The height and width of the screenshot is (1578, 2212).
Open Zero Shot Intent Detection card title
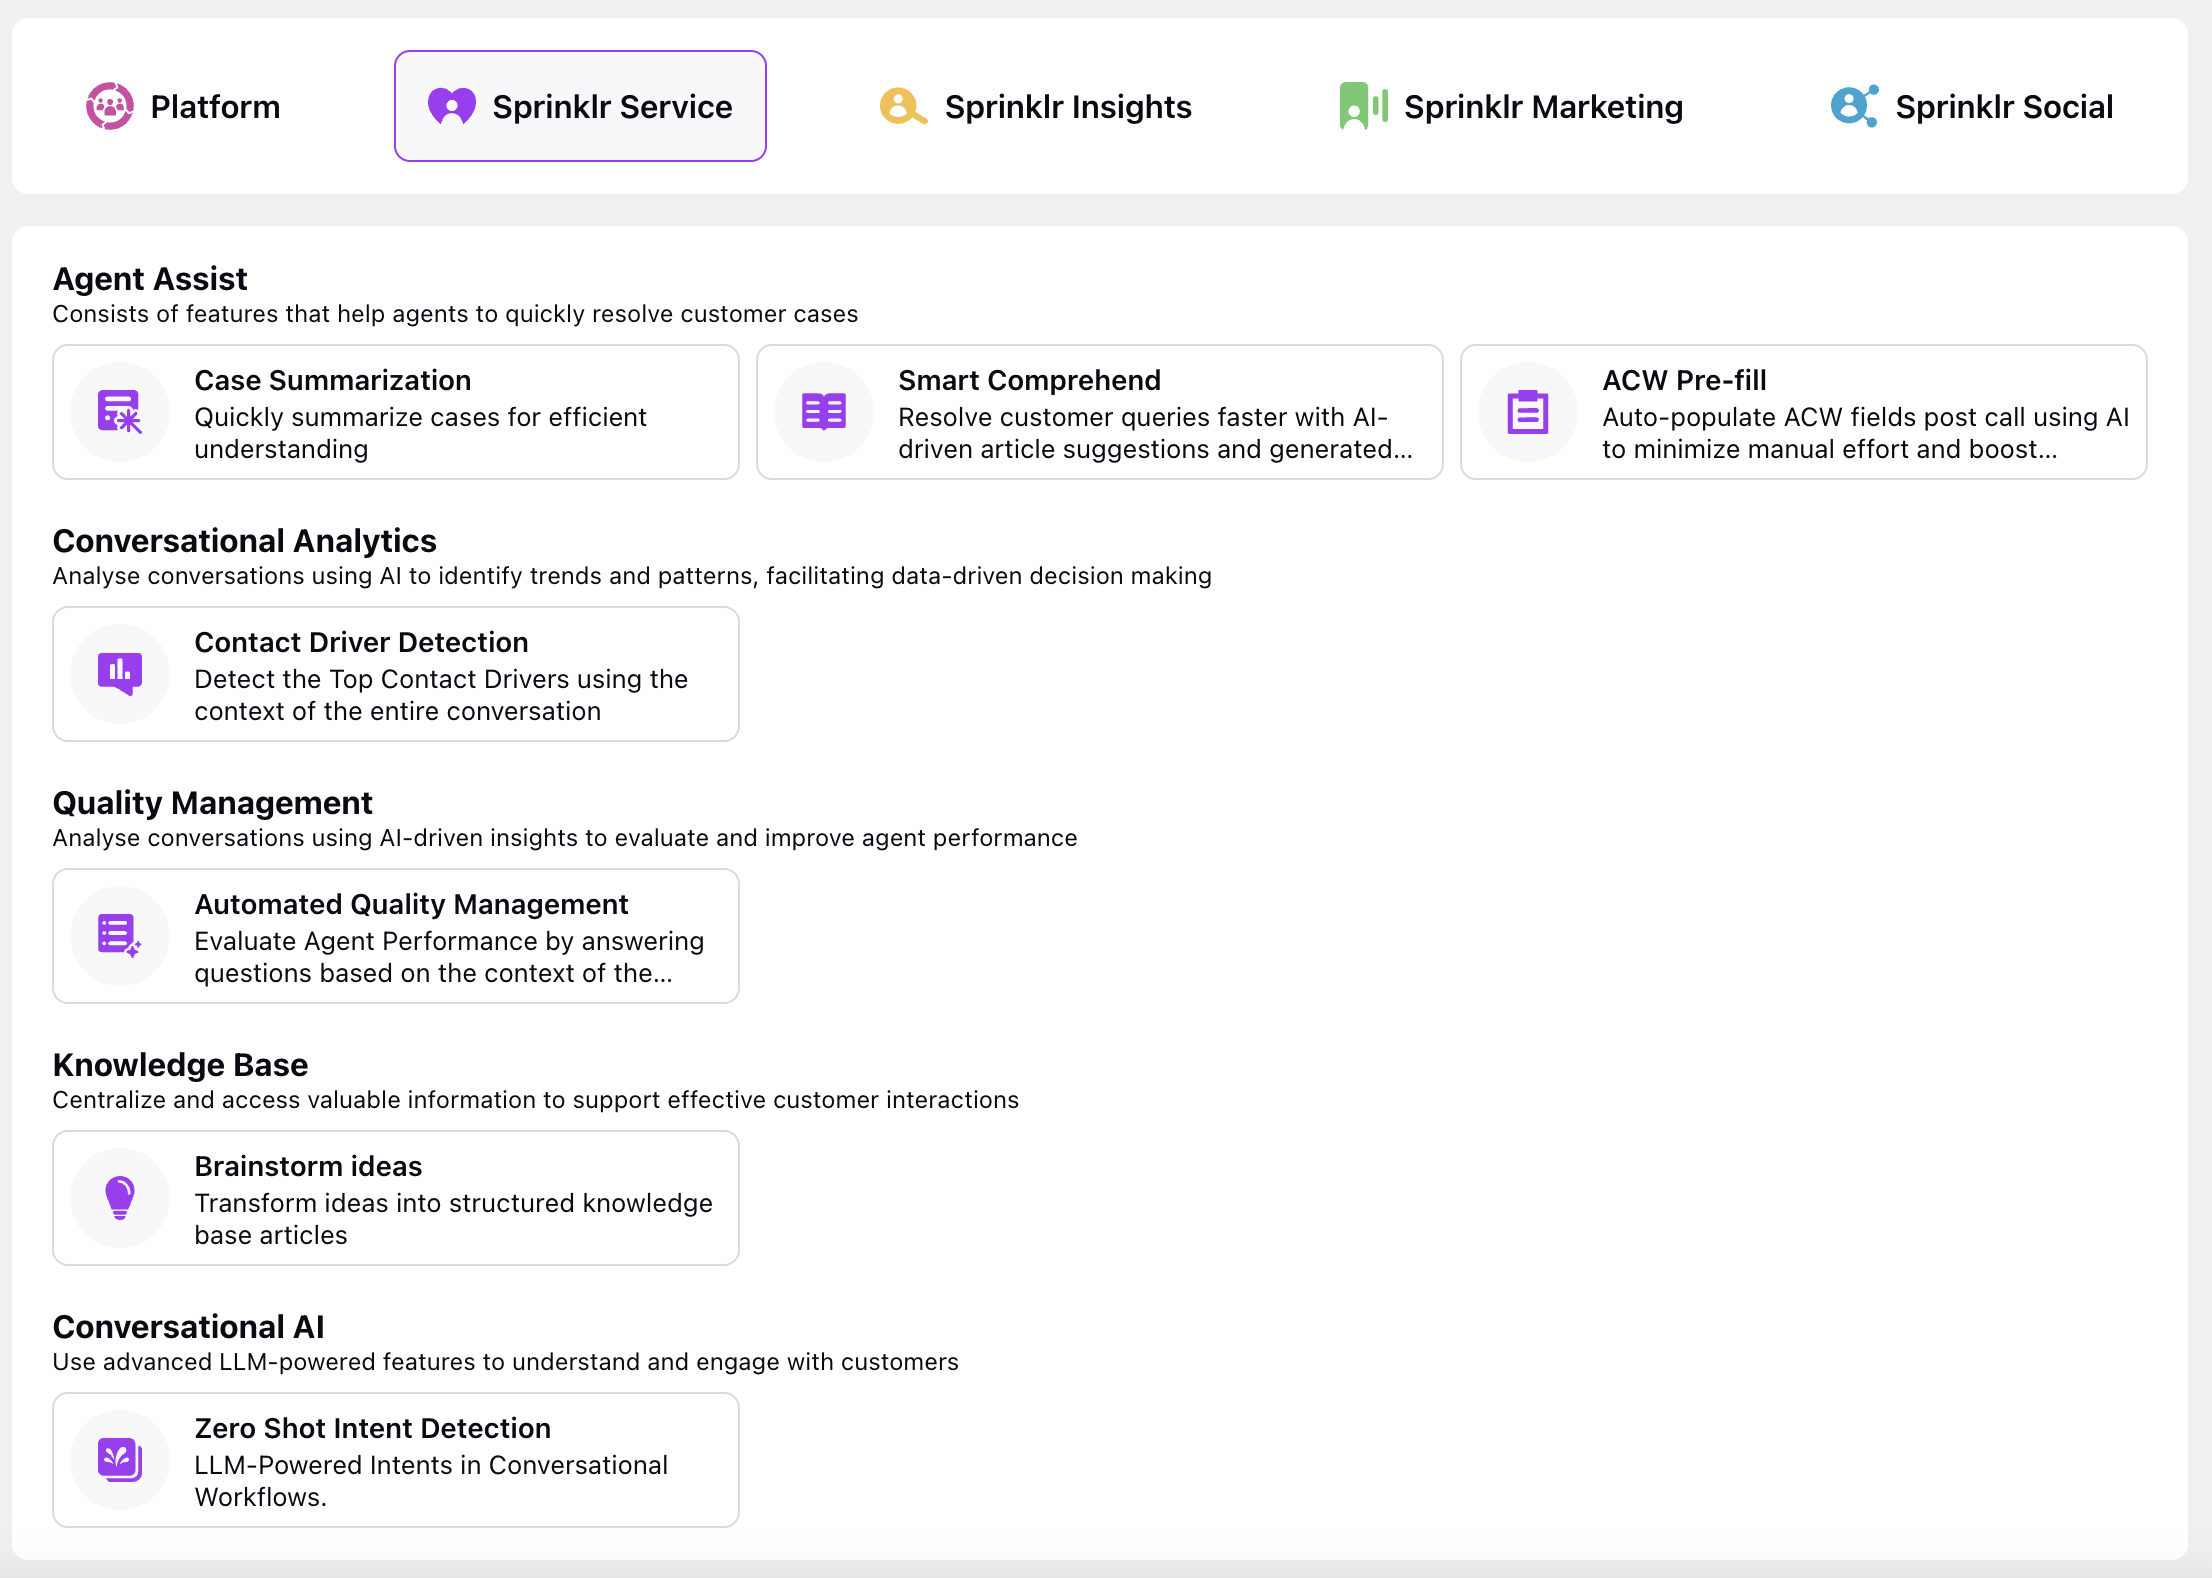point(372,1428)
